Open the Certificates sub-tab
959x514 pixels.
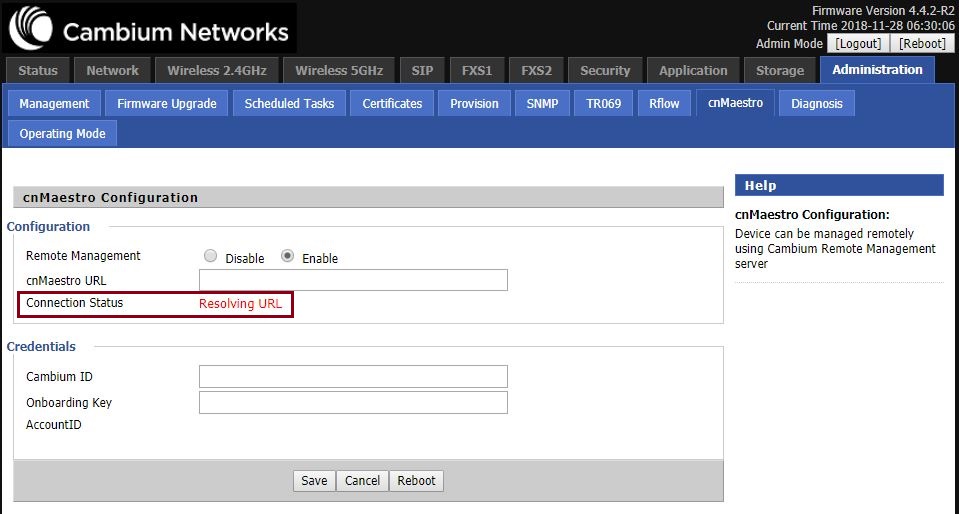pyautogui.click(x=392, y=103)
